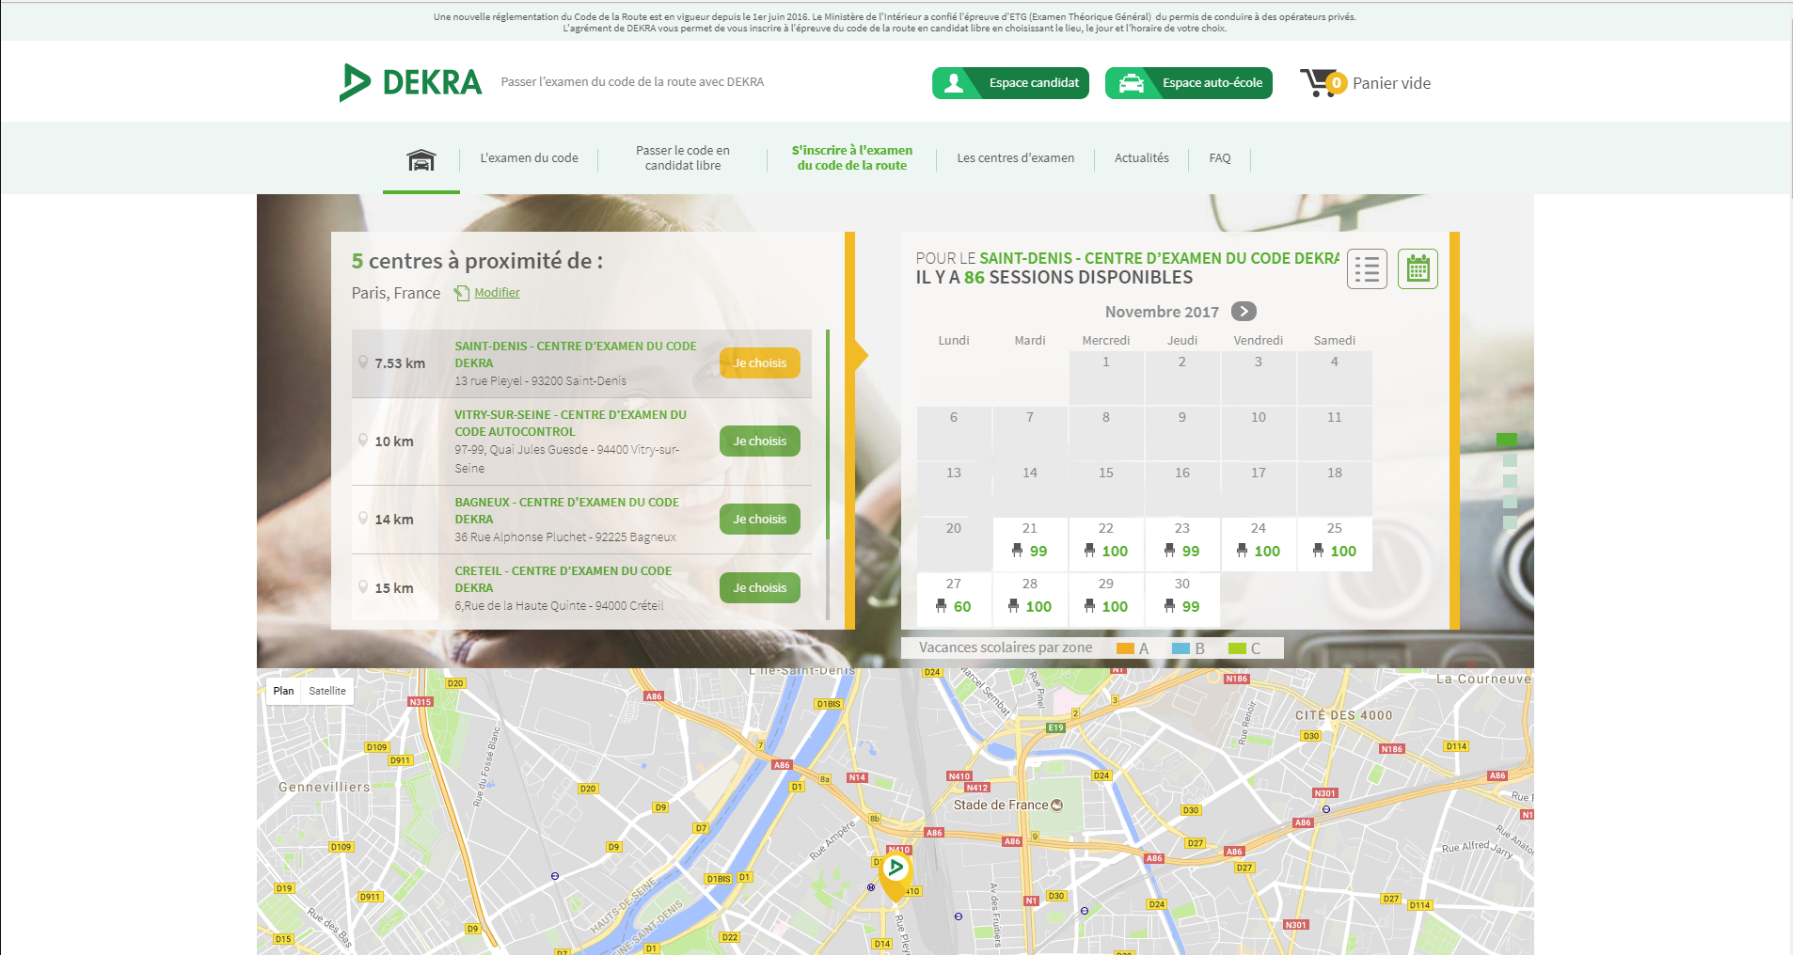Go to next month arrow
Viewport: 1793px width, 955px height.
click(x=1243, y=311)
